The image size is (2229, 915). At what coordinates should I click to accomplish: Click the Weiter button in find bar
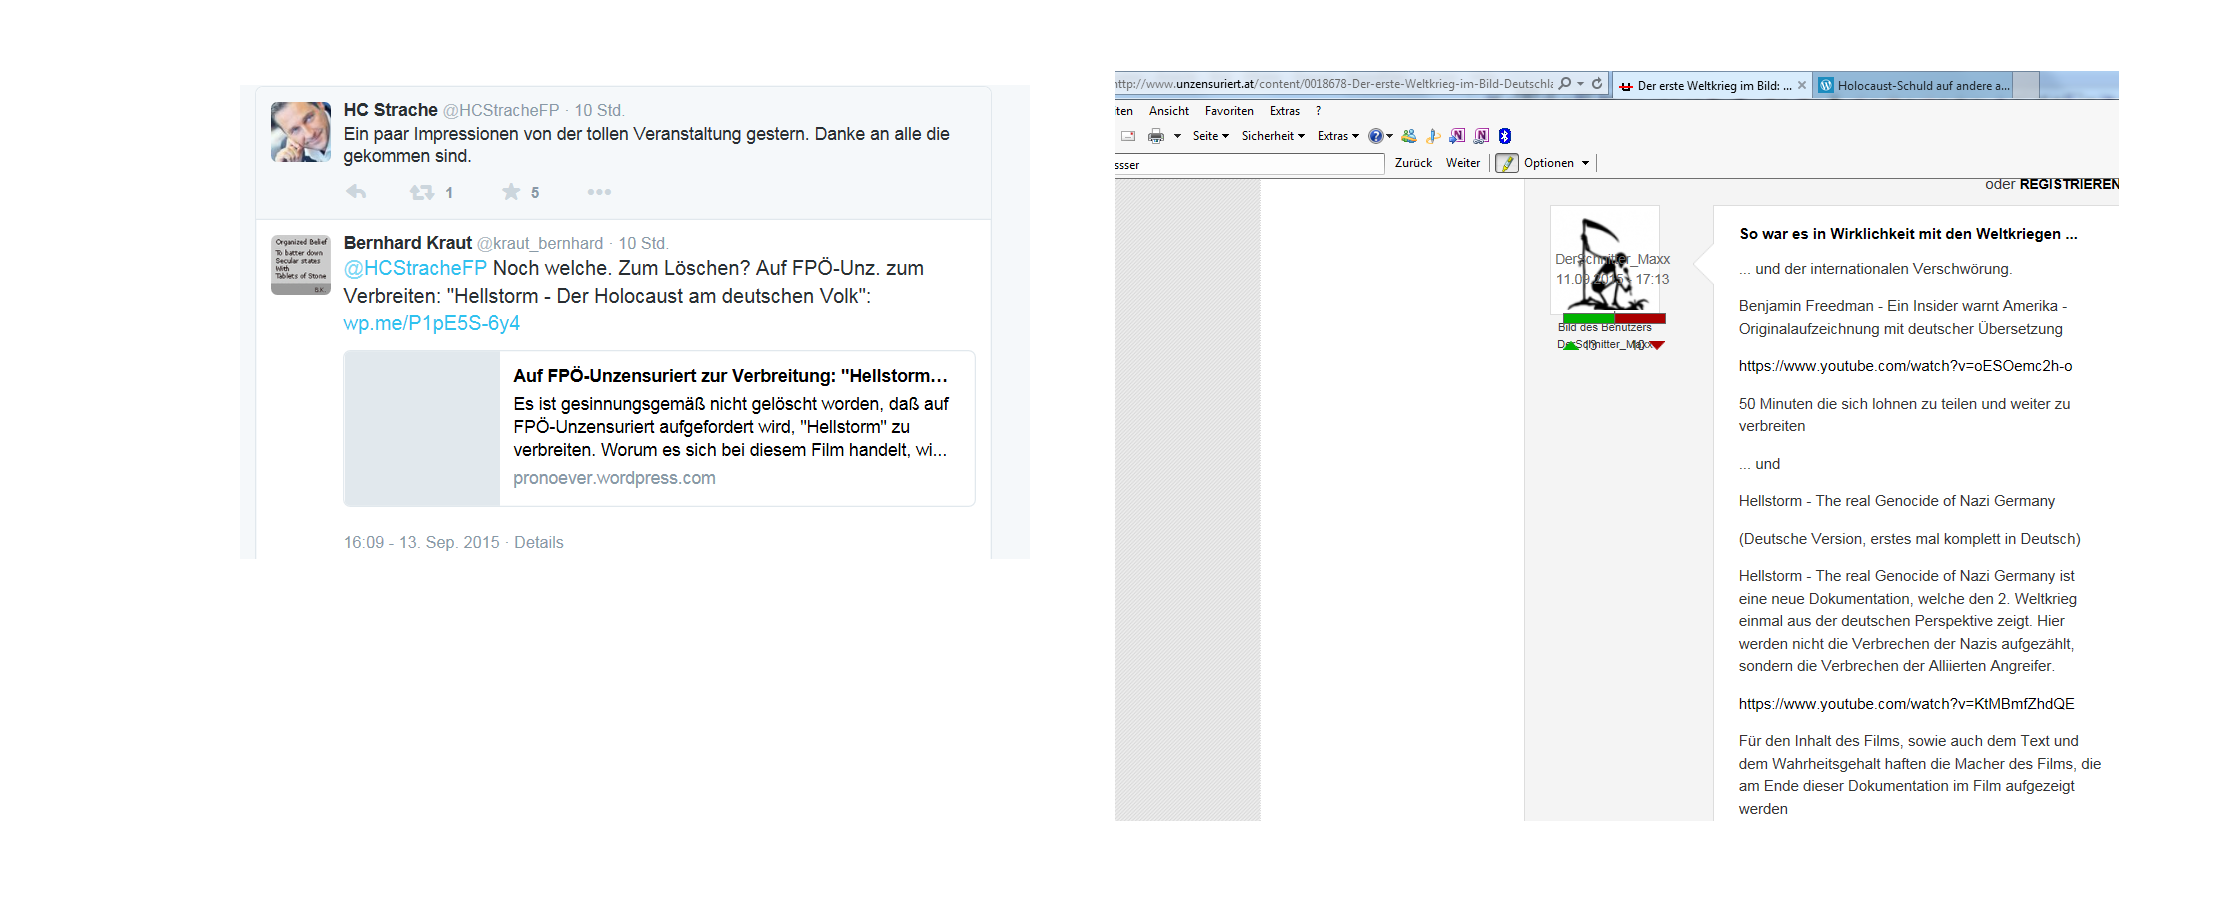pyautogui.click(x=1462, y=163)
